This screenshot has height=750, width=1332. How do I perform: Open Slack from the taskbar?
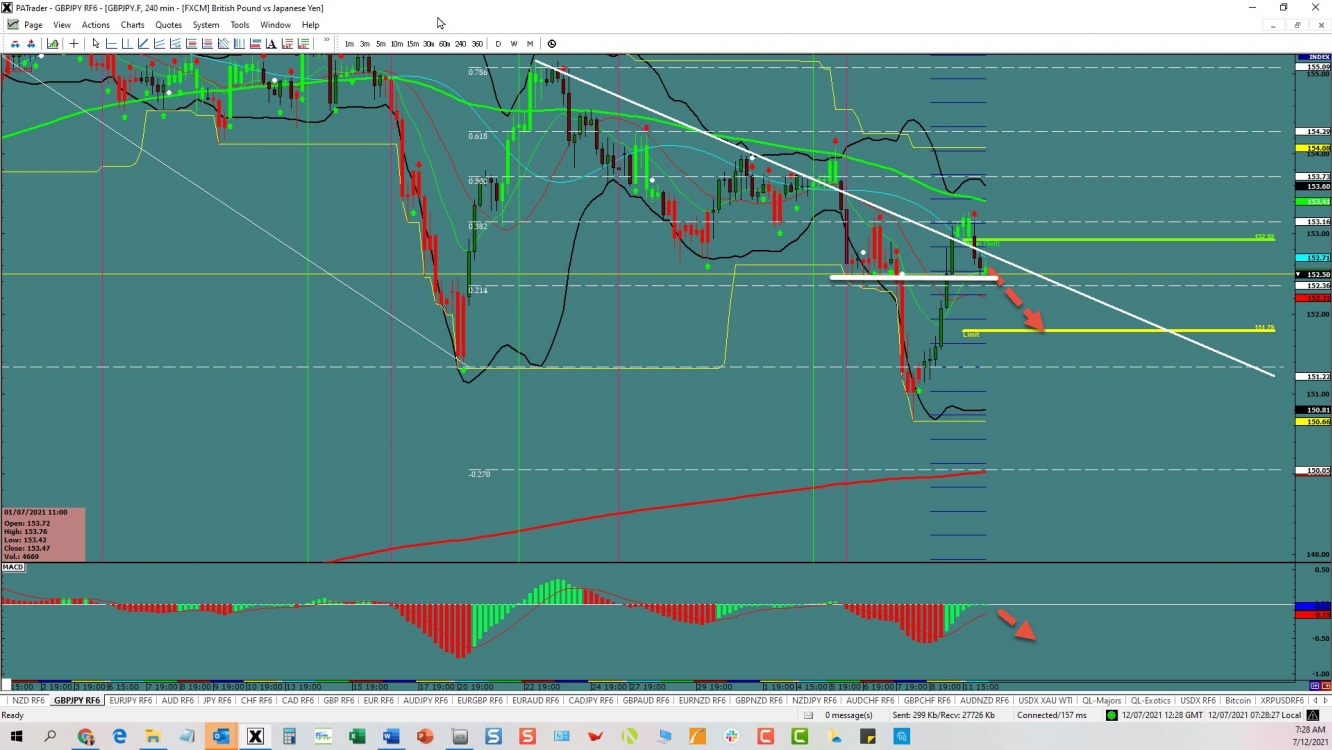pos(731,737)
